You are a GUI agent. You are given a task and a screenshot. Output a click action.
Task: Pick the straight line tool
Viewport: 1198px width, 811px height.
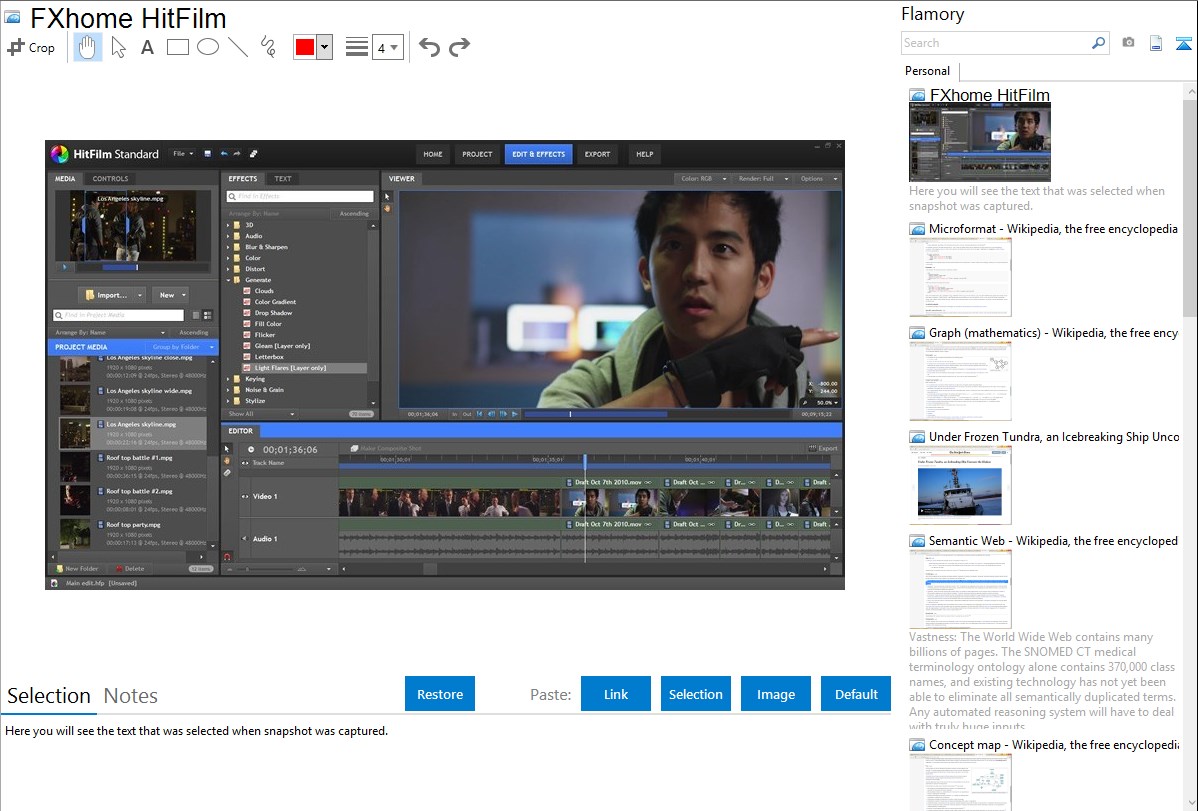(x=238, y=47)
